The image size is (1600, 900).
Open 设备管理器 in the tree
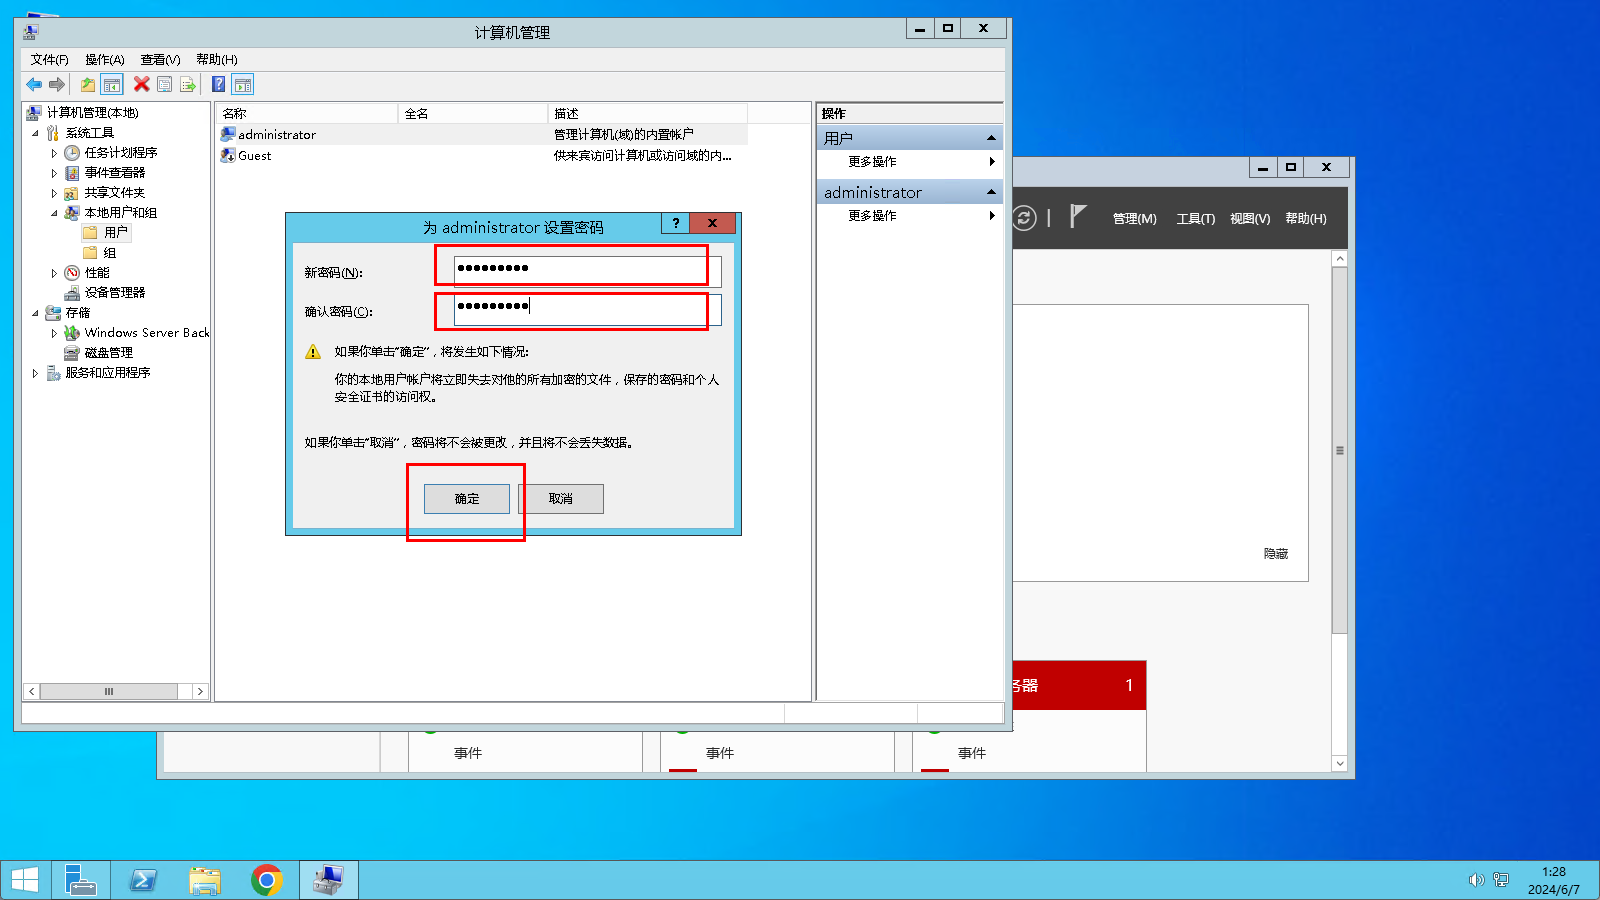tap(115, 293)
